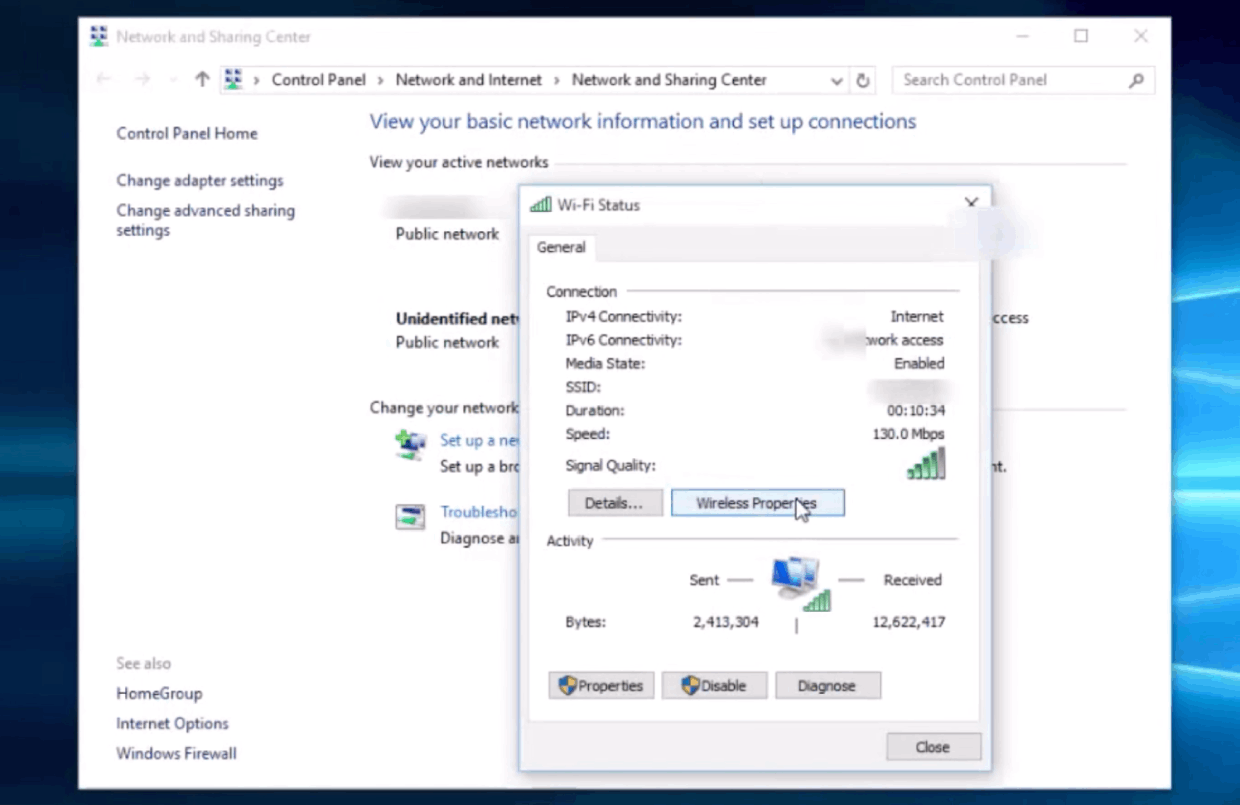
Task: Expand the chevron after Network and Internet breadcrumb
Action: (x=556, y=80)
